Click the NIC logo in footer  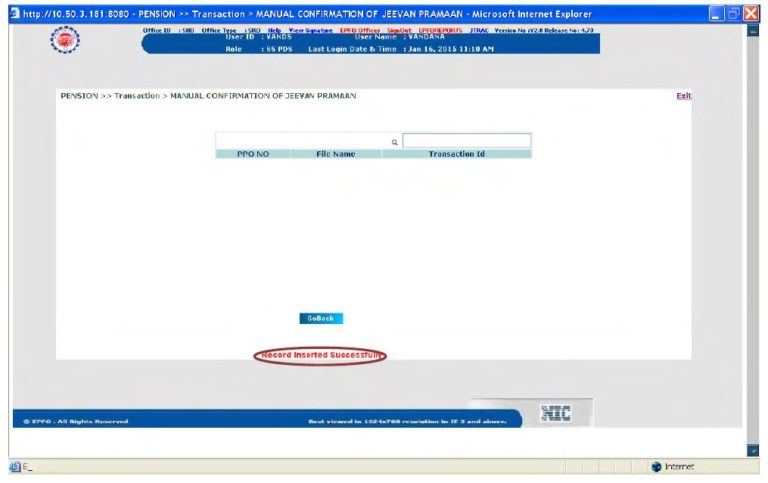554,413
